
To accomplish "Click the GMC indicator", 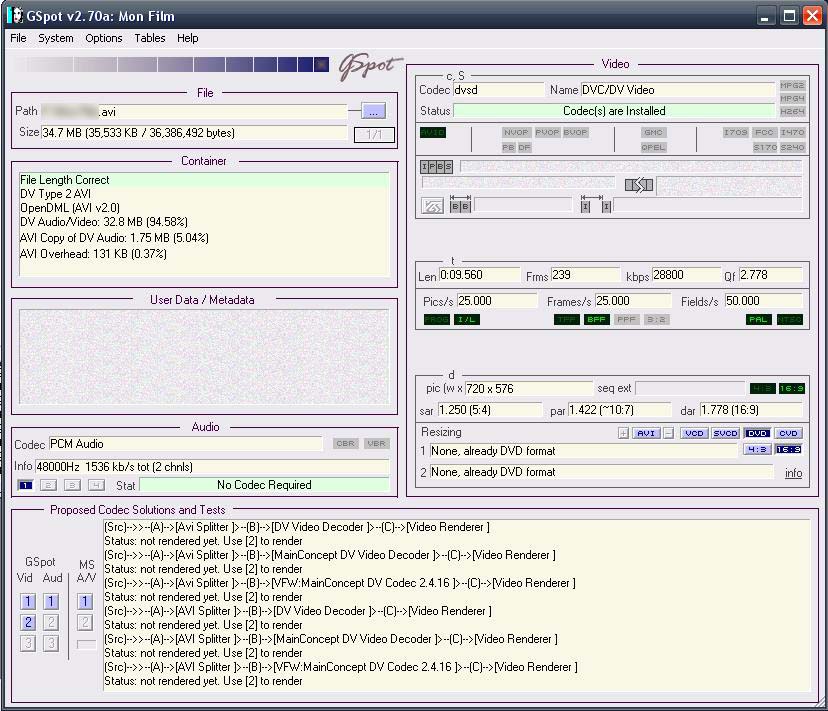I will click(x=653, y=133).
